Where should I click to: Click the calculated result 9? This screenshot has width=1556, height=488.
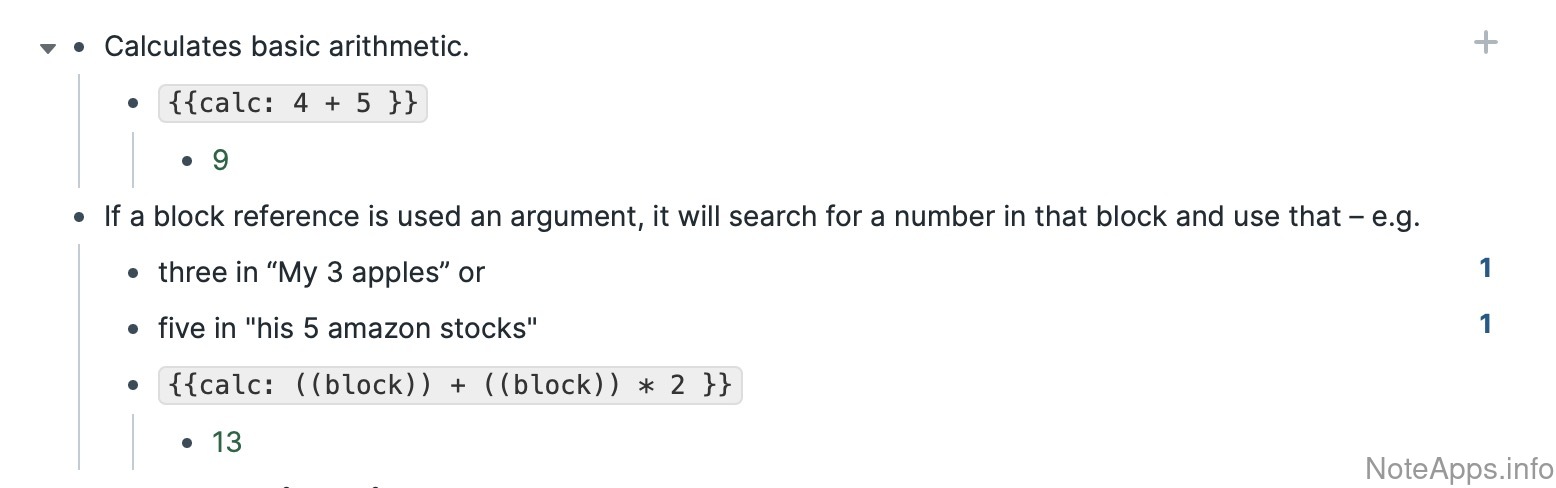(x=221, y=160)
